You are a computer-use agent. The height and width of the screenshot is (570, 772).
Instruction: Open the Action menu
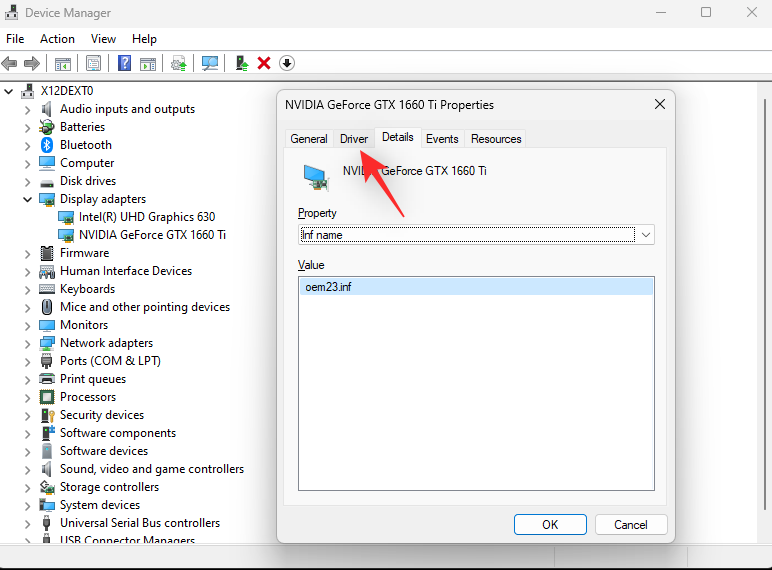pyautogui.click(x=57, y=39)
